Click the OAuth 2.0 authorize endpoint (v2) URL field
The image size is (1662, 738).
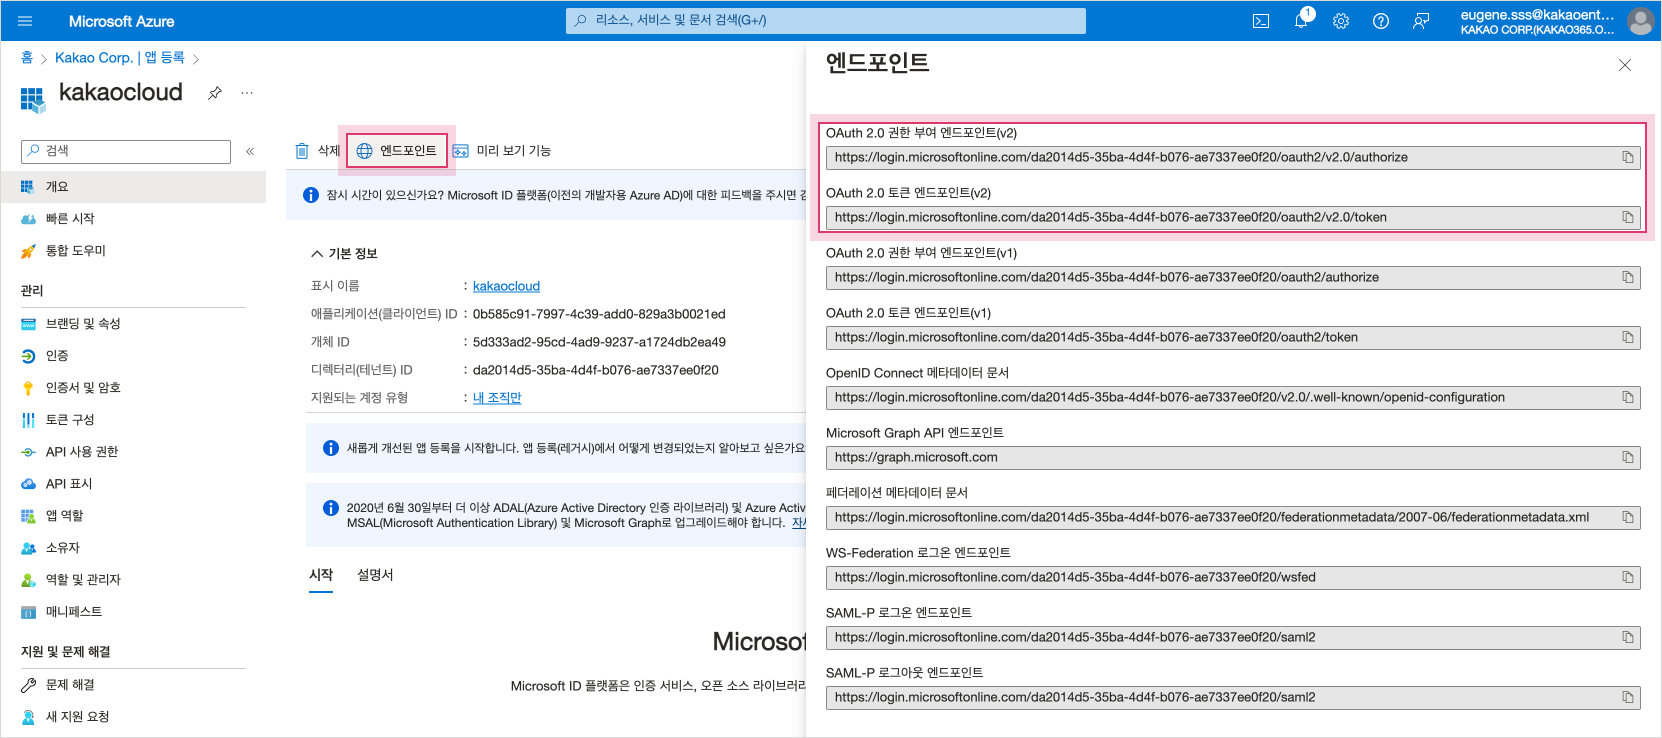pyautogui.click(x=1233, y=157)
